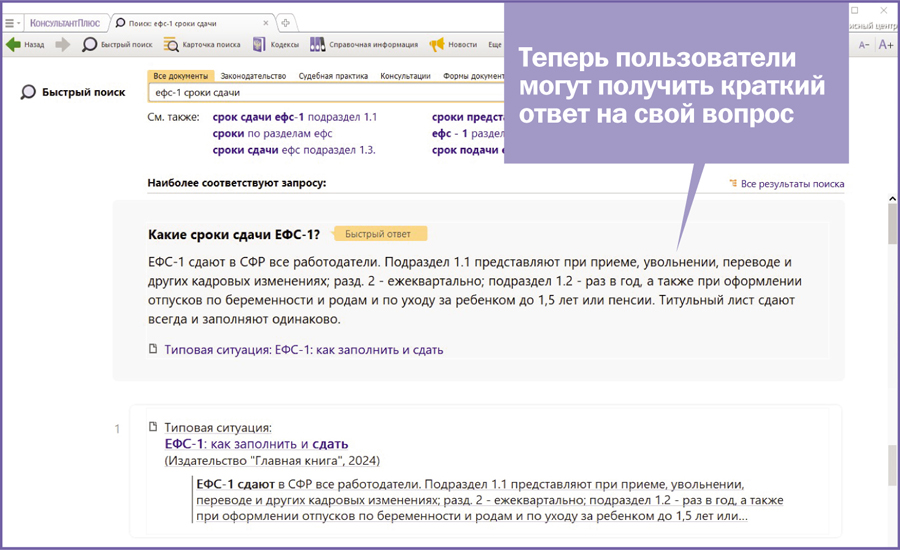
Task: Increase font size with A+ button
Action: (x=886, y=45)
